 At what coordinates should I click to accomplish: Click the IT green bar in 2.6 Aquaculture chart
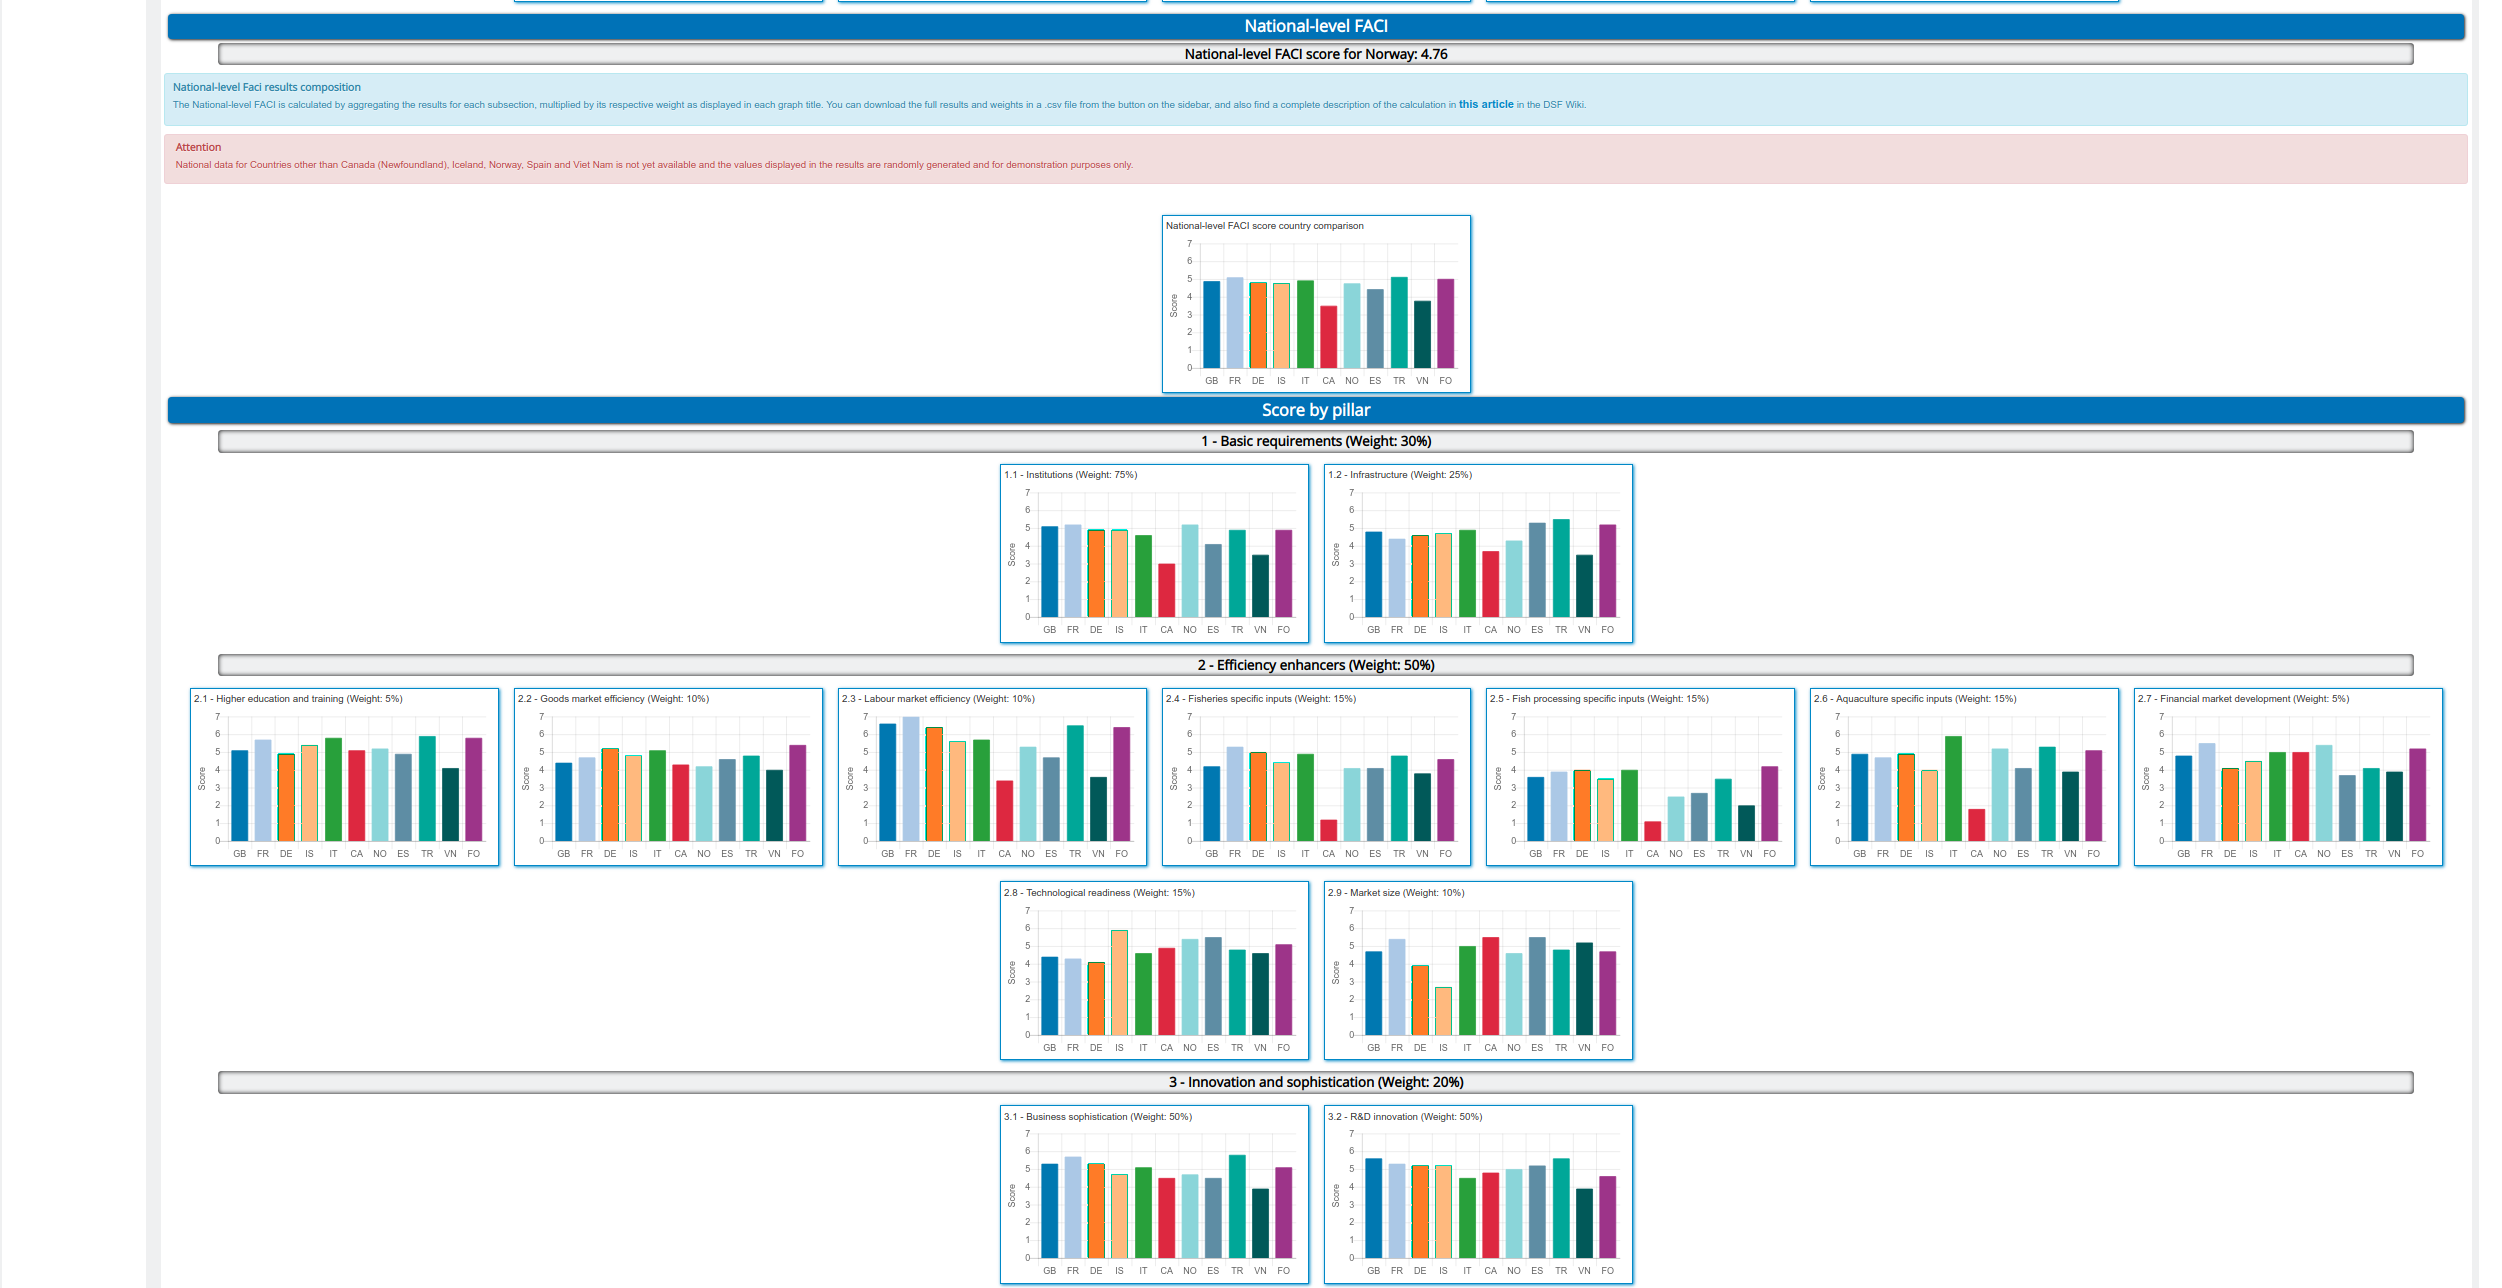[1953, 789]
